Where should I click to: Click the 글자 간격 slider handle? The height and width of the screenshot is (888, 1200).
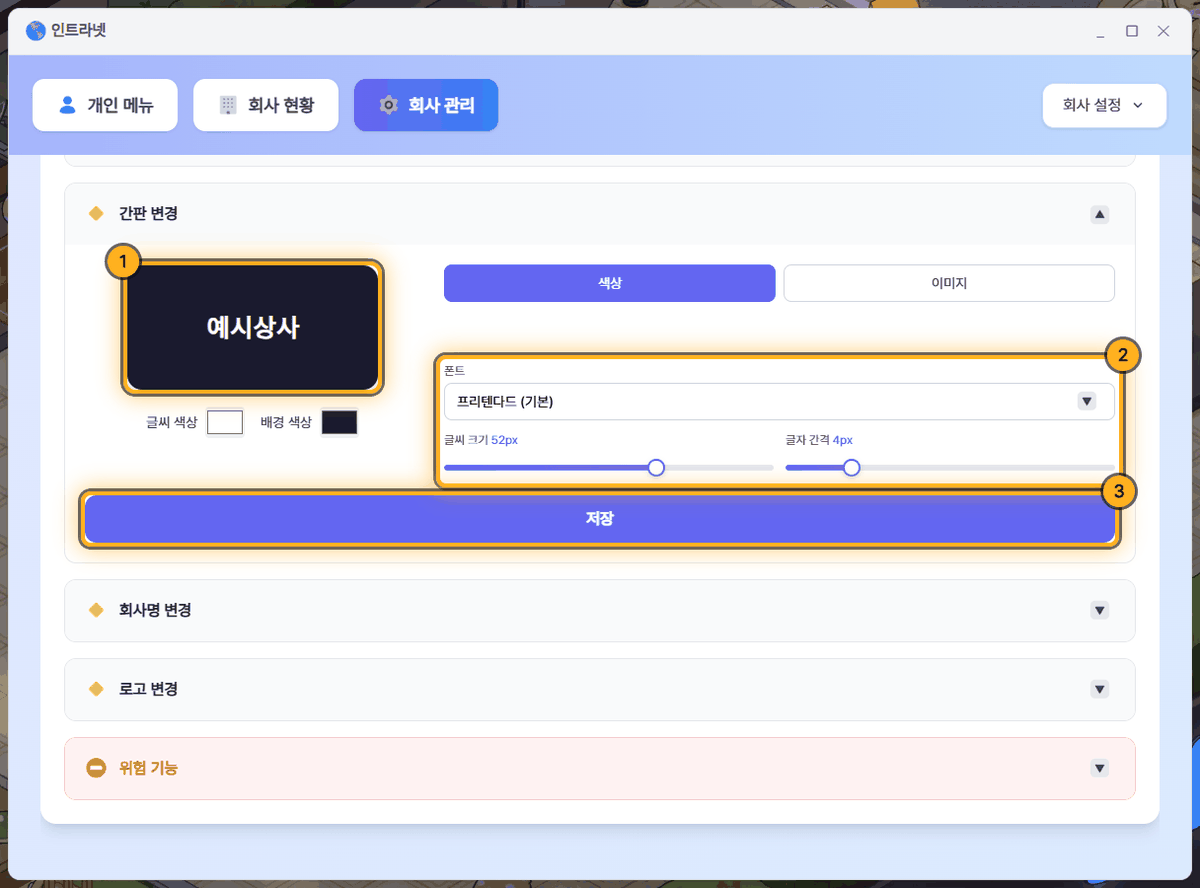tap(851, 467)
